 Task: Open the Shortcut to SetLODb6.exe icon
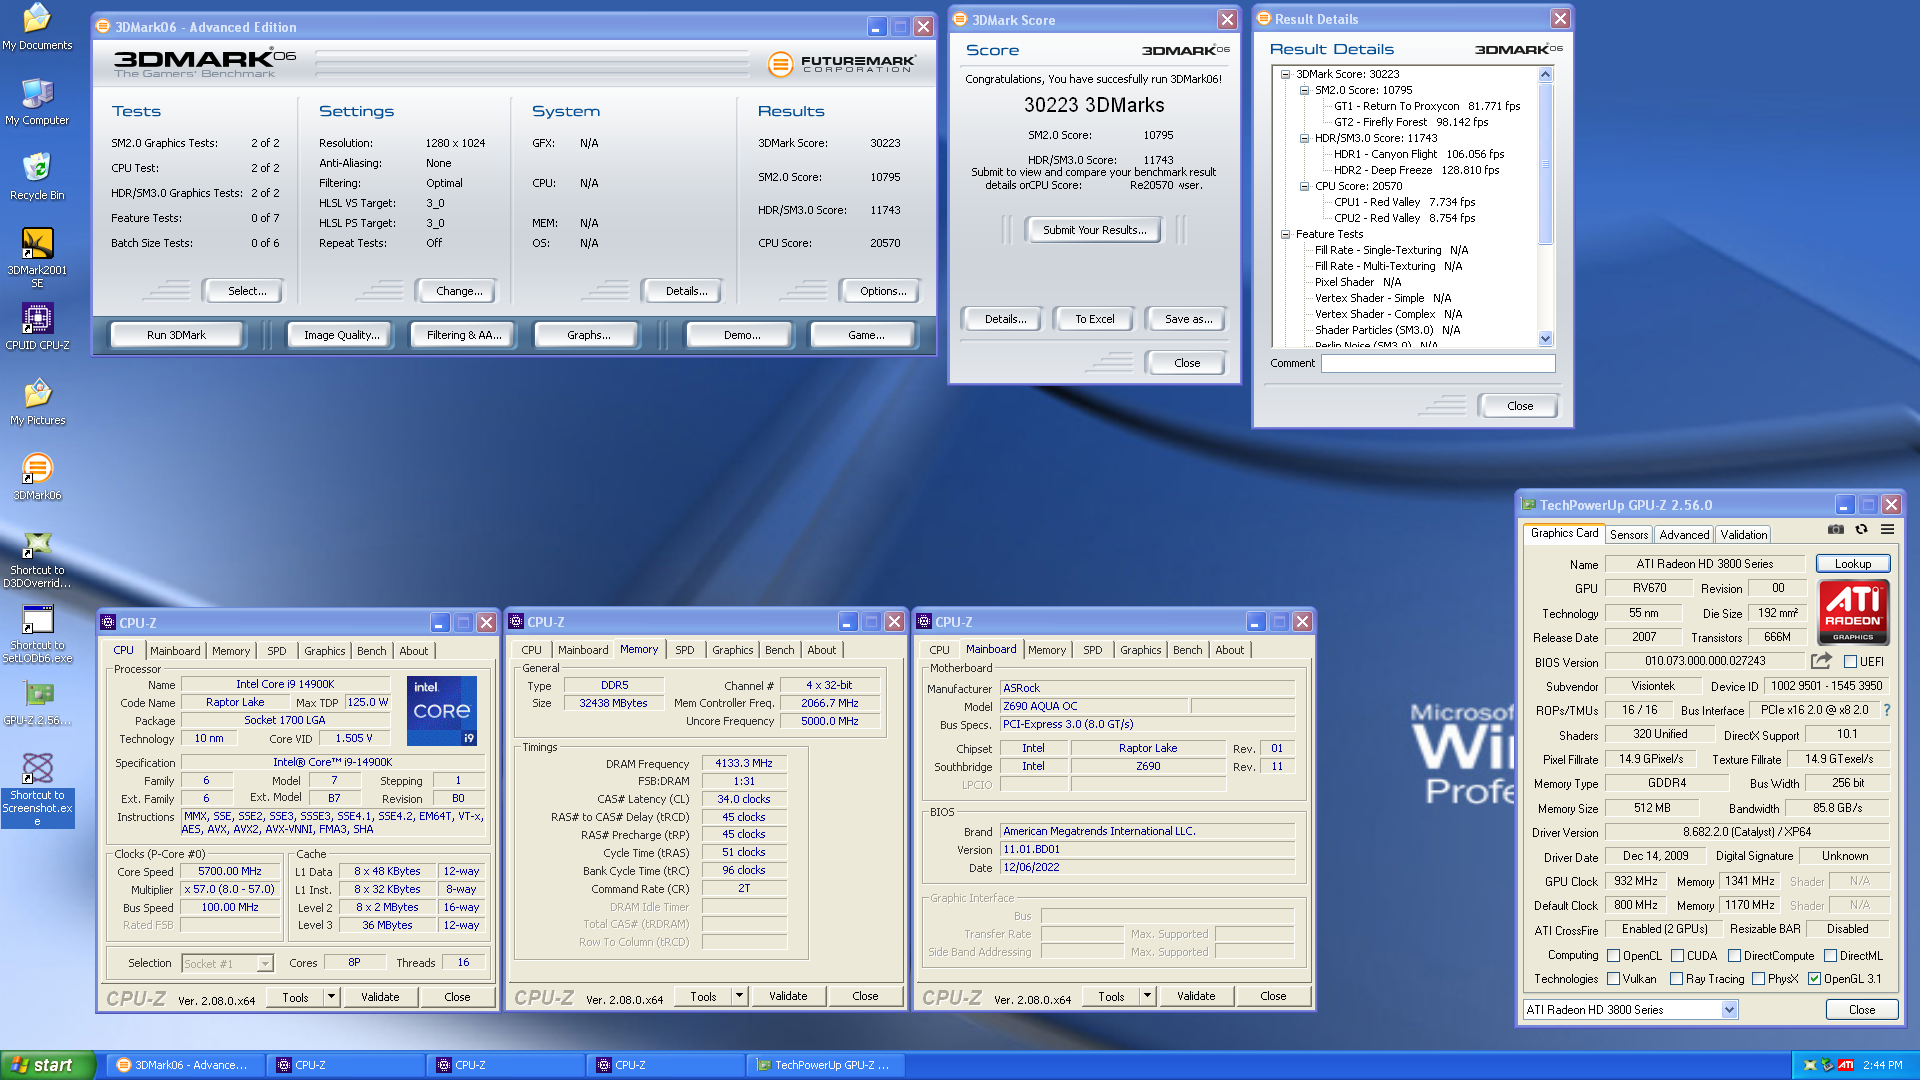pyautogui.click(x=37, y=633)
